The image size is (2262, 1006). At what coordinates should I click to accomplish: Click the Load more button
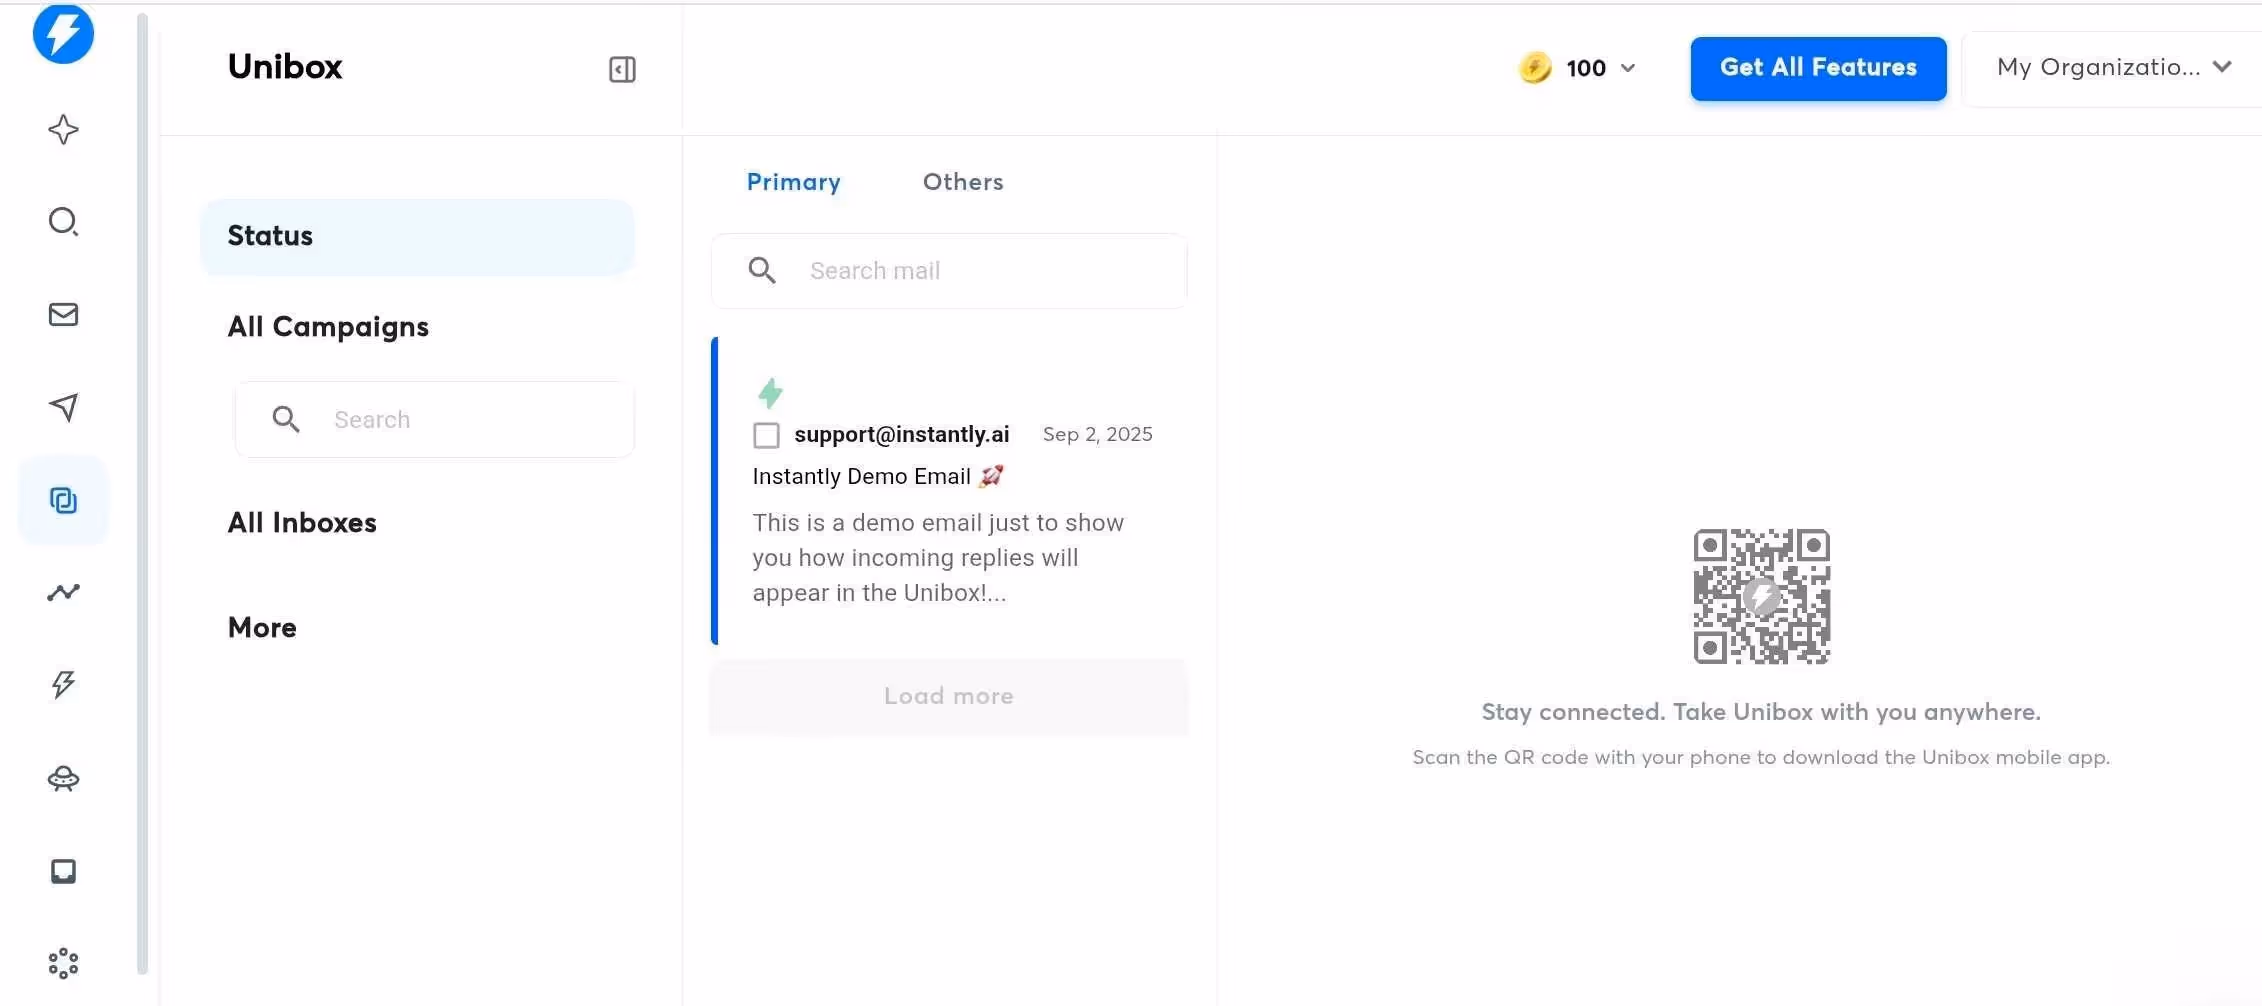point(949,696)
